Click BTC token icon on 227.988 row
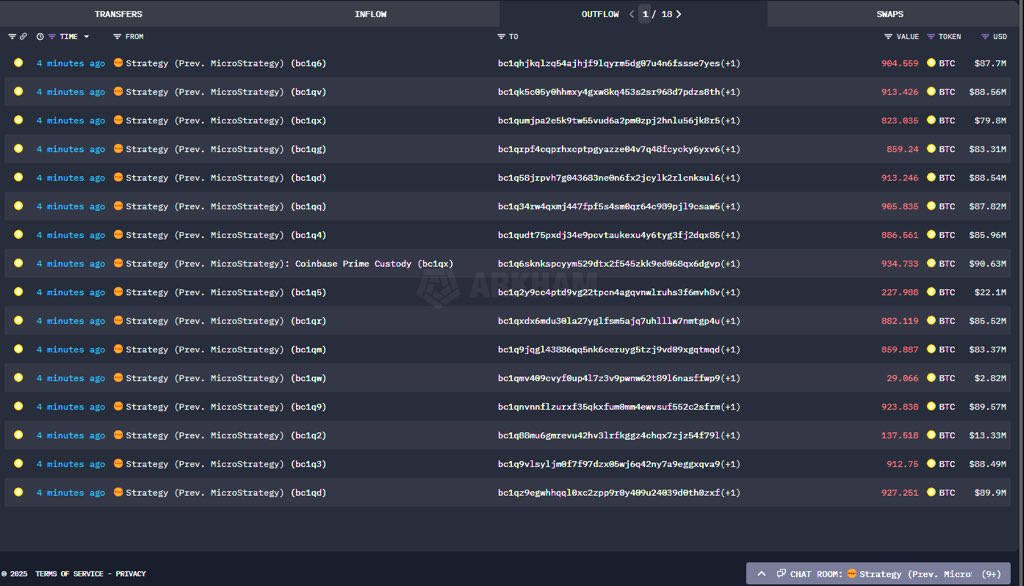Screen dimensions: 1024x586 [931, 292]
